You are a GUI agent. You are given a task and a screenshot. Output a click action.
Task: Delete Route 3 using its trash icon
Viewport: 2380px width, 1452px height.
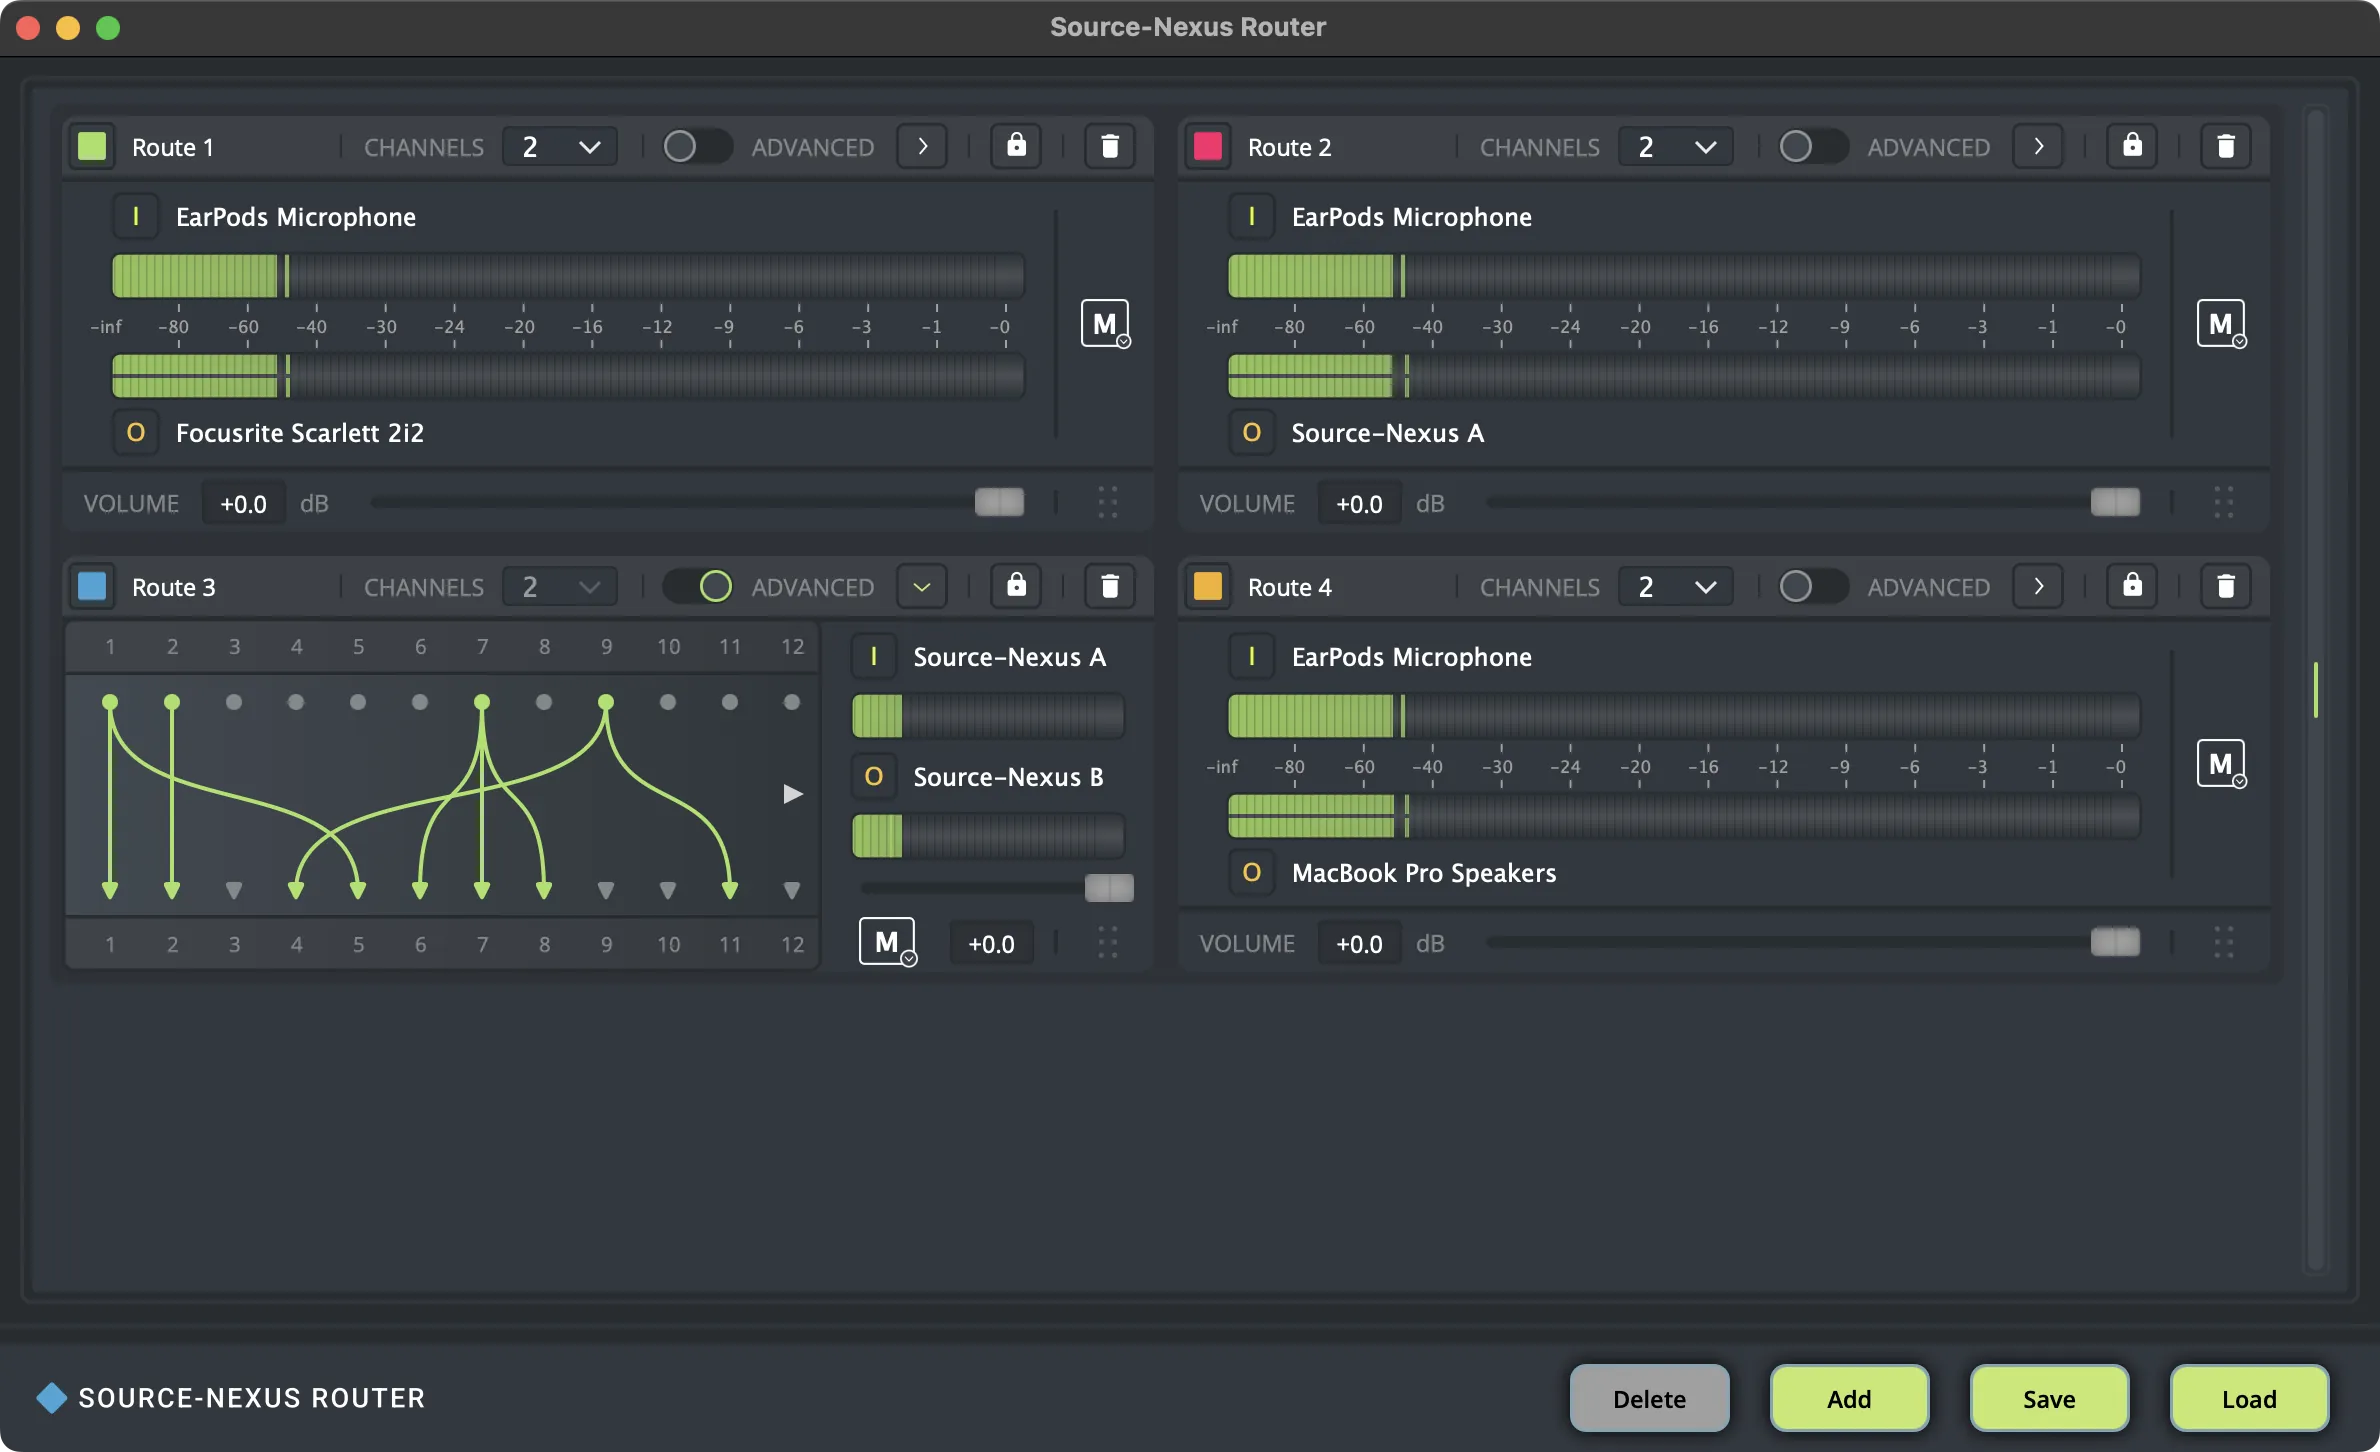pos(1110,586)
